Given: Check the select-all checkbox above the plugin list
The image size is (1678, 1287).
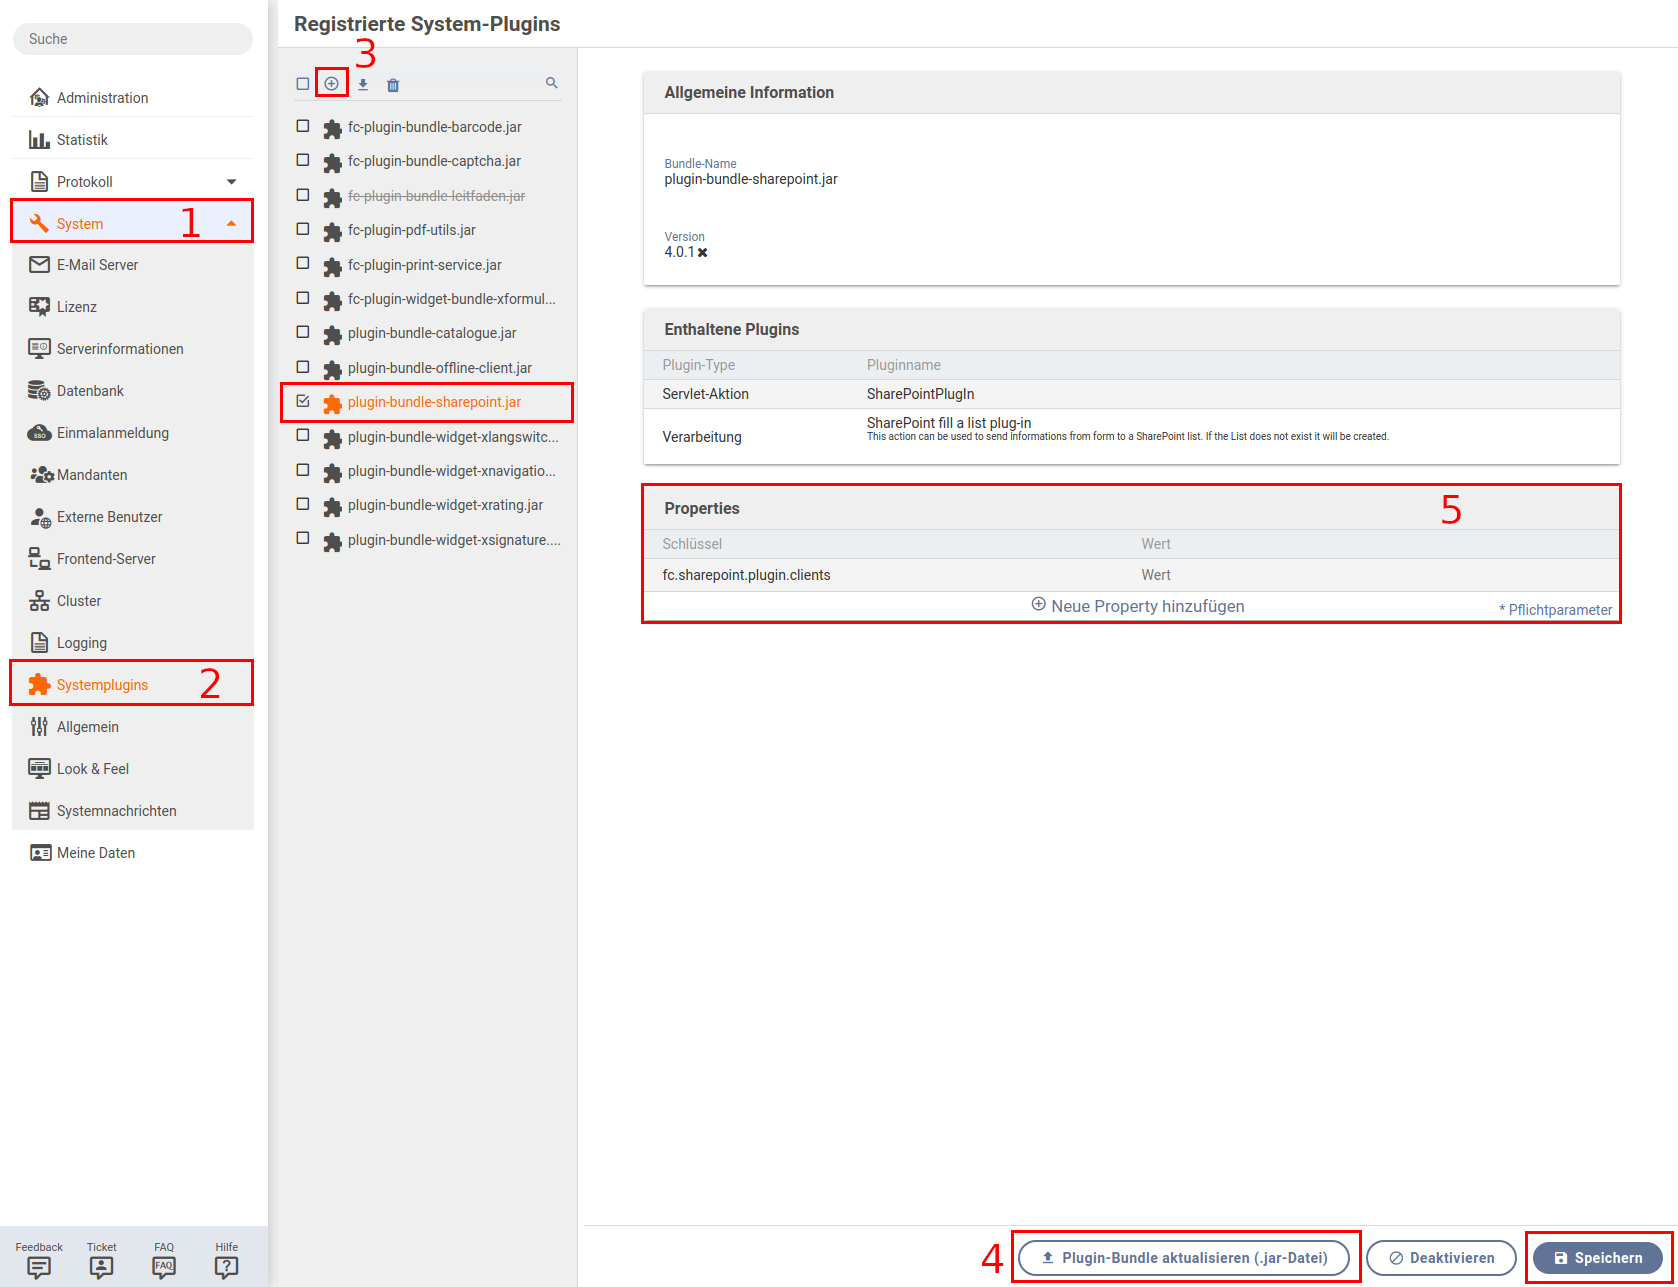Looking at the screenshot, I should pyautogui.click(x=303, y=84).
